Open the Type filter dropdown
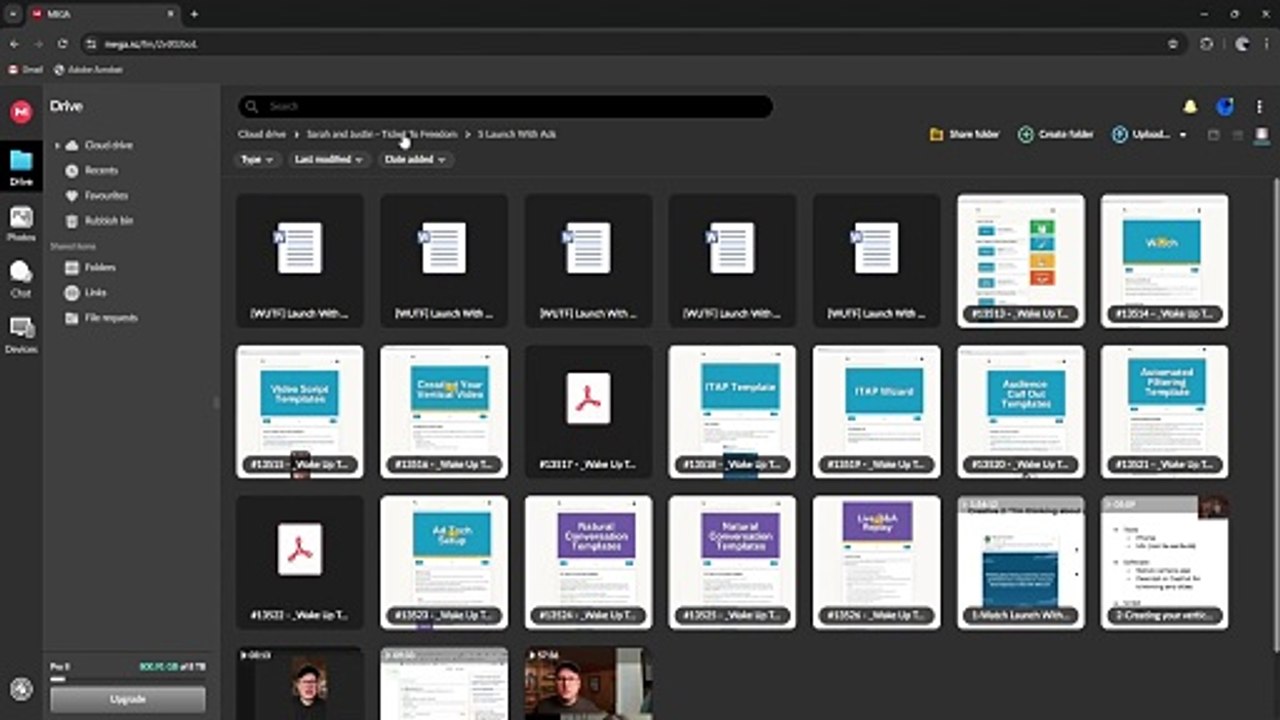 point(257,159)
